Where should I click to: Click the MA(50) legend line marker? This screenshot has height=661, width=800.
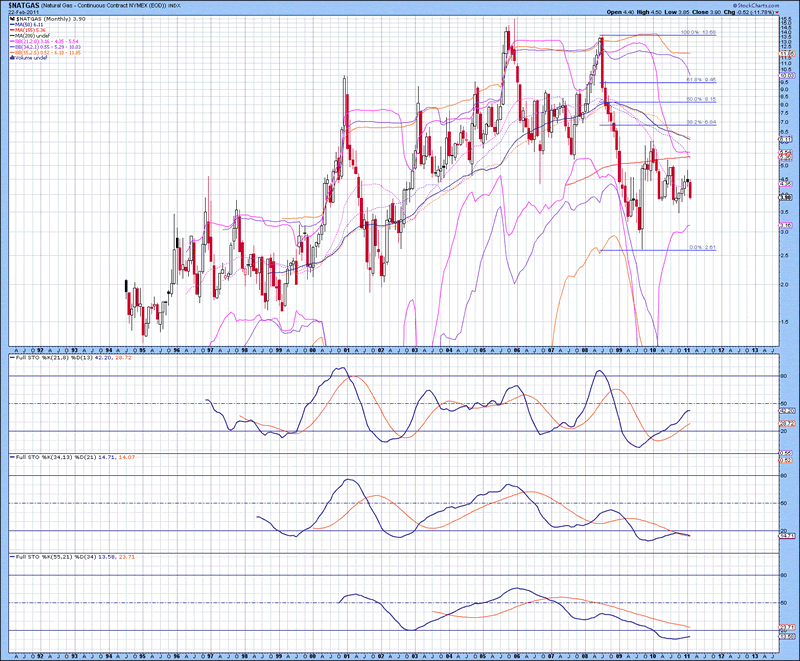tap(11, 24)
